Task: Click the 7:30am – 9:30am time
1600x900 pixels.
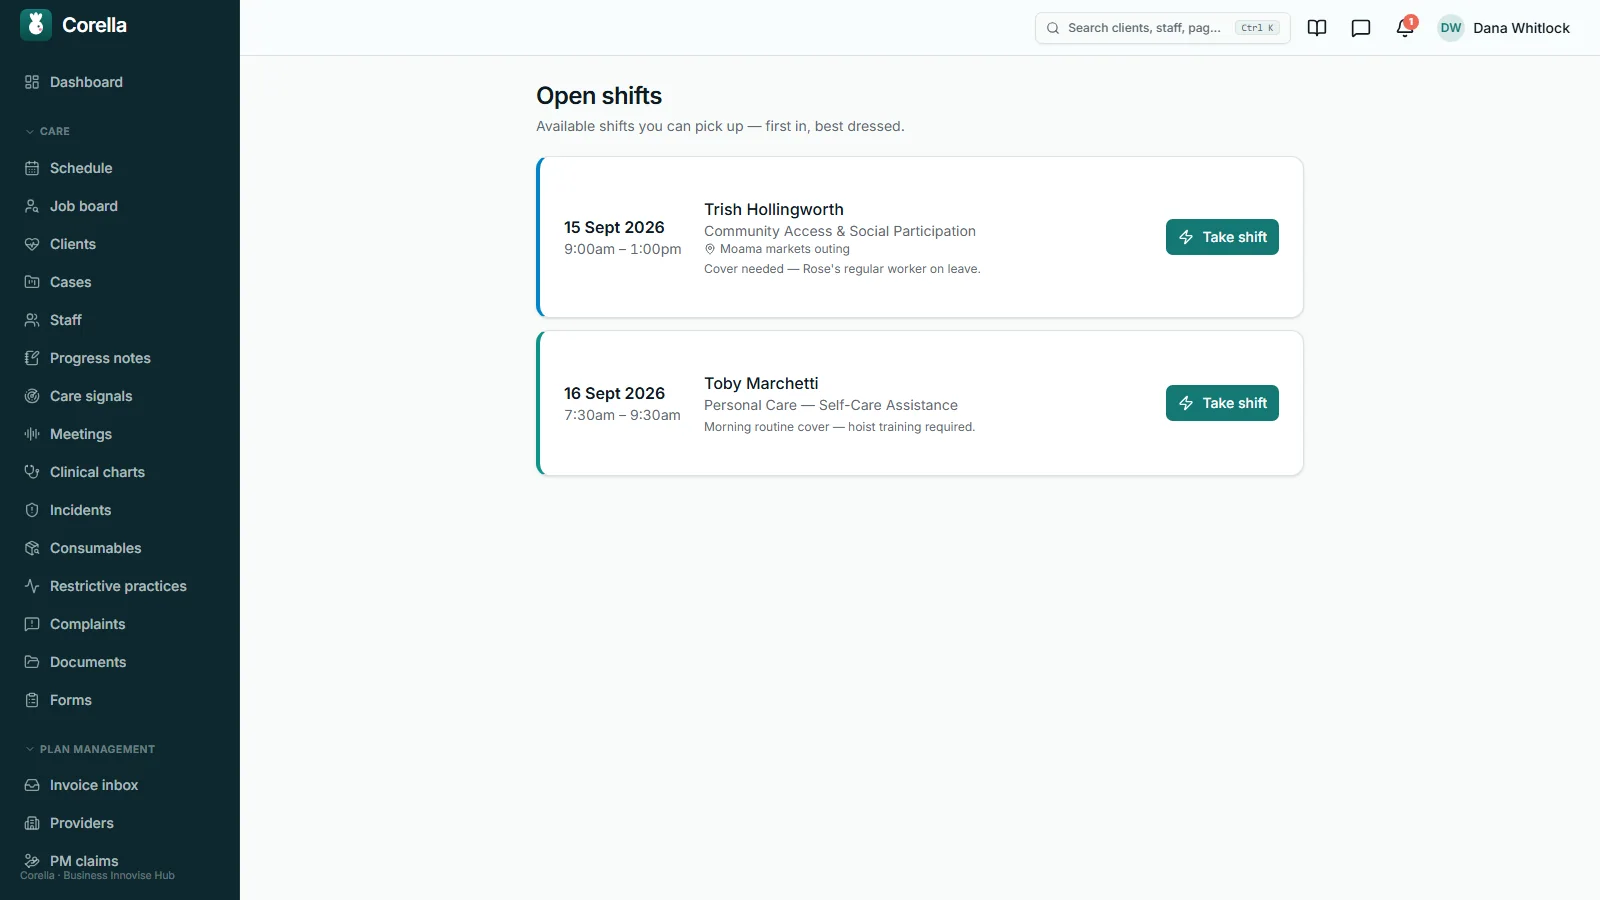Action: pyautogui.click(x=622, y=415)
